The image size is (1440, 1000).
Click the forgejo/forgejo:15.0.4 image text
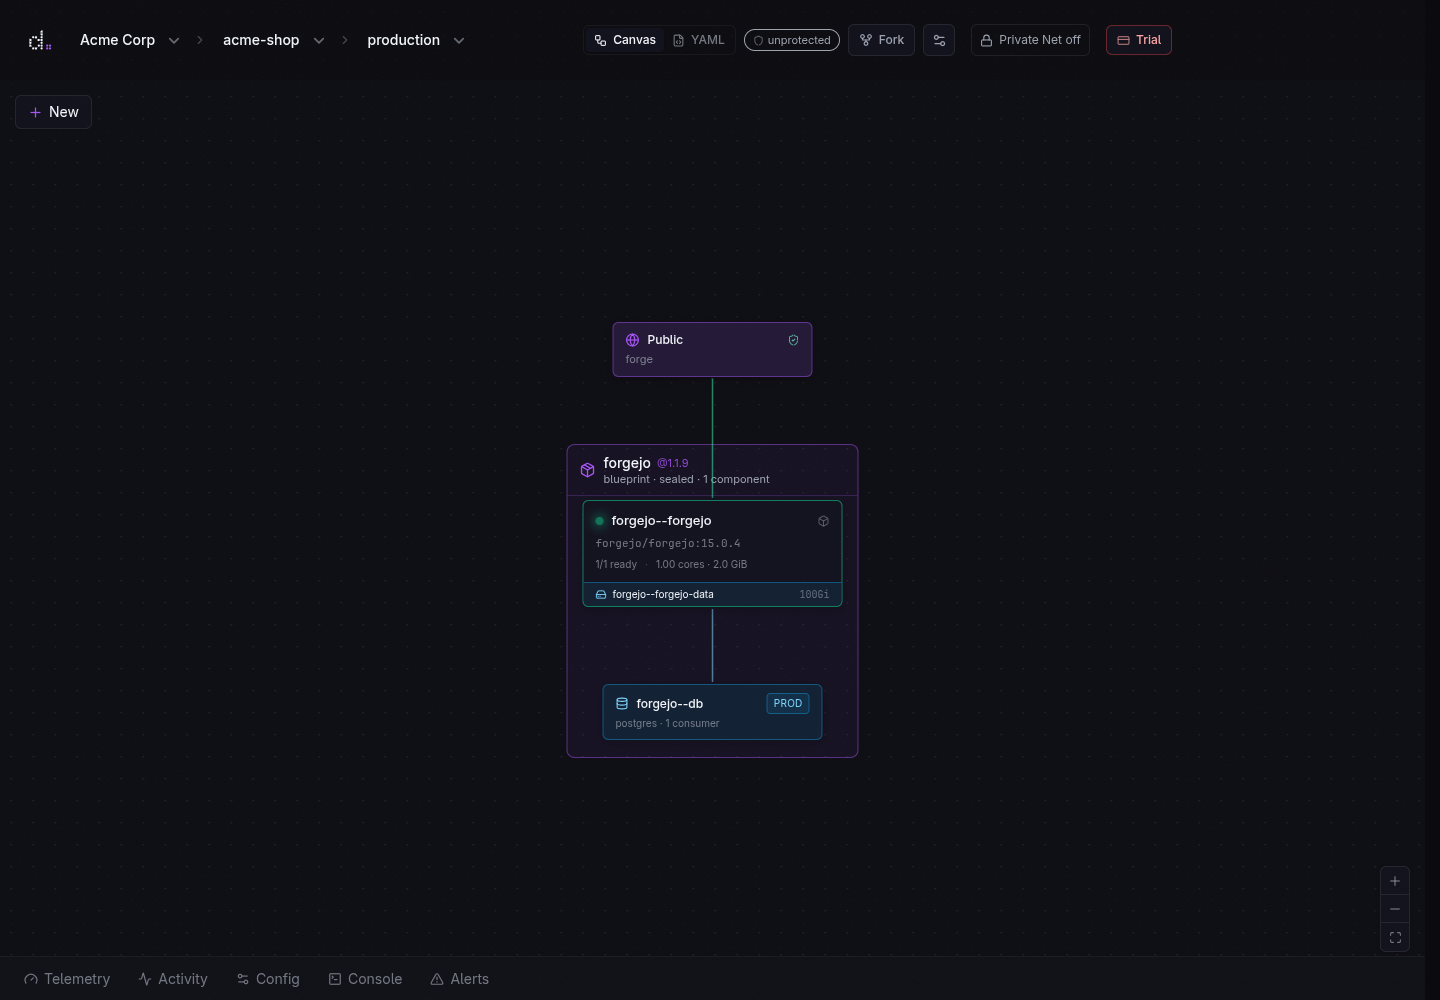coord(668,543)
